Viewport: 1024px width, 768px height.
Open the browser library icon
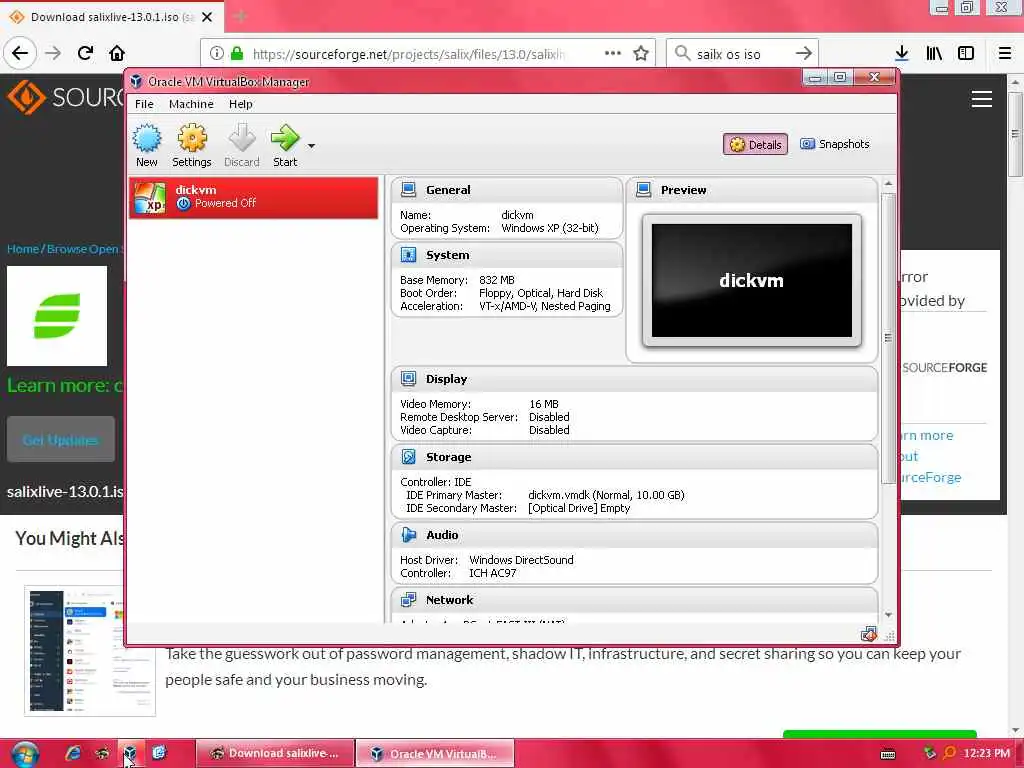pyautogui.click(x=934, y=53)
